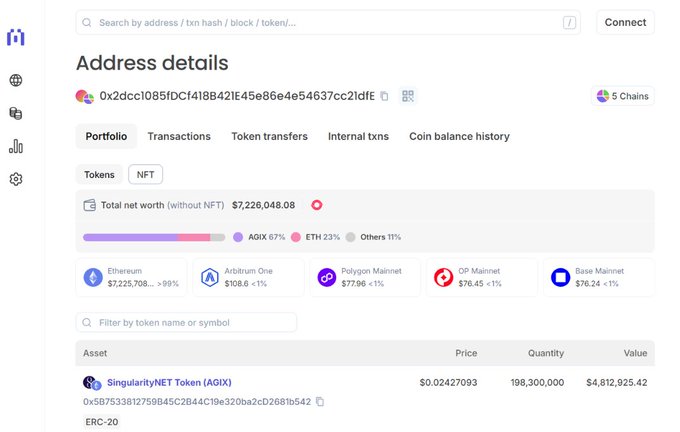Switch to the Transactions tab
This screenshot has width=680, height=432.
179,136
